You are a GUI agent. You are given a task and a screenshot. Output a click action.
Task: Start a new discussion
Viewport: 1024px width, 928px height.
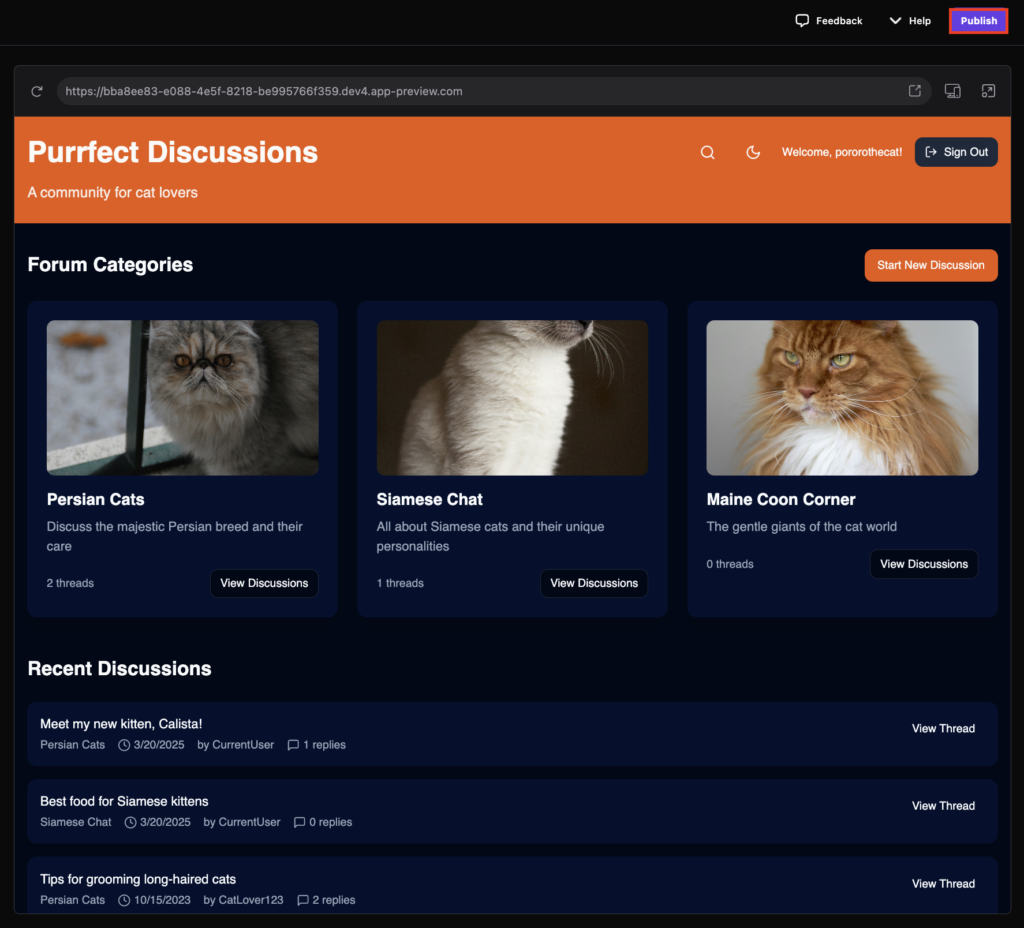coord(930,265)
